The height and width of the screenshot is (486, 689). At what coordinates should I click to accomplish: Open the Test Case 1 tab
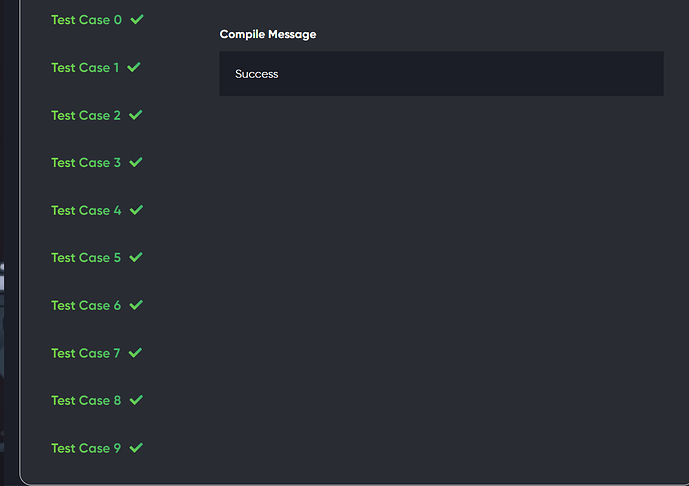coord(85,68)
